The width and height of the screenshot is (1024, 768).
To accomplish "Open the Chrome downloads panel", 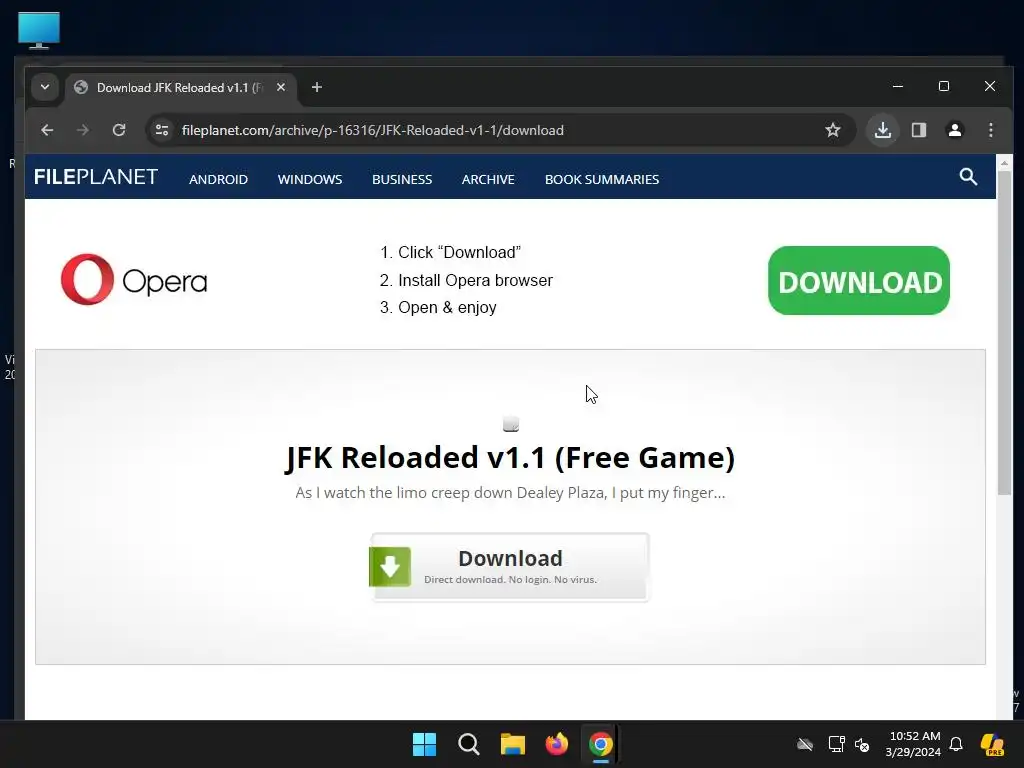I will point(883,130).
